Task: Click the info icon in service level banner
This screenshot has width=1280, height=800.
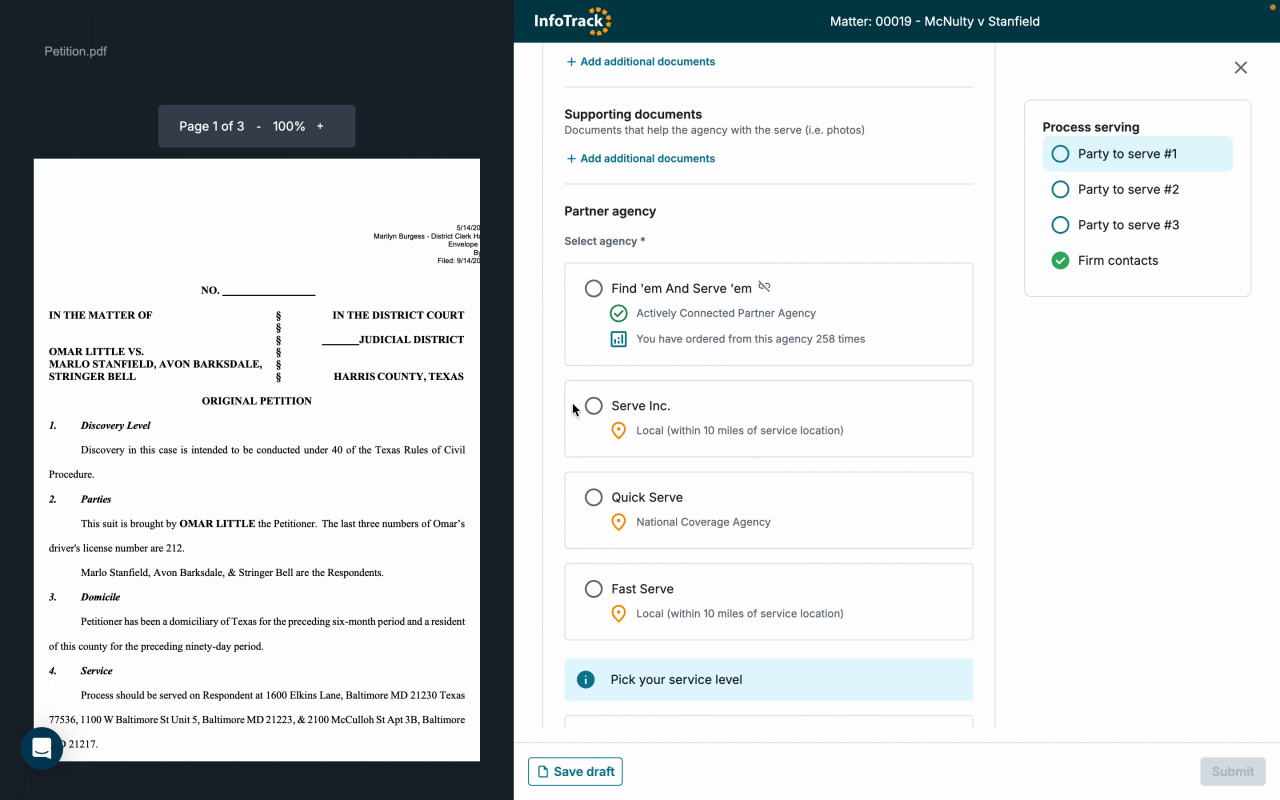Action: pos(587,680)
